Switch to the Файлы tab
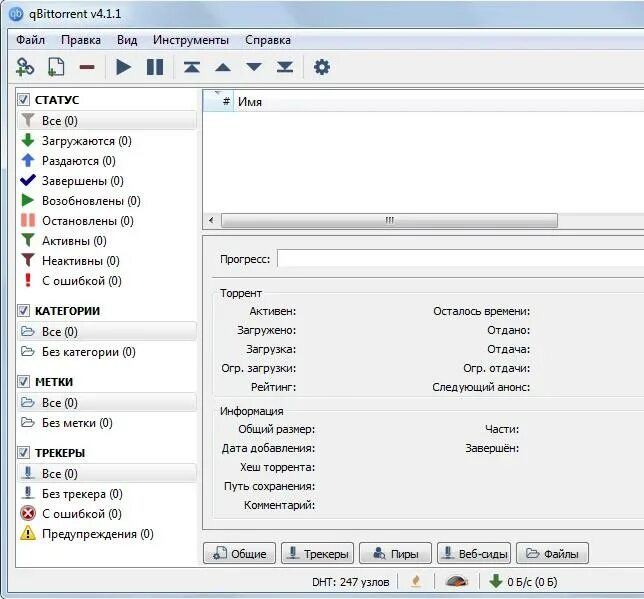The height and width of the screenshot is (599, 644). (x=552, y=553)
